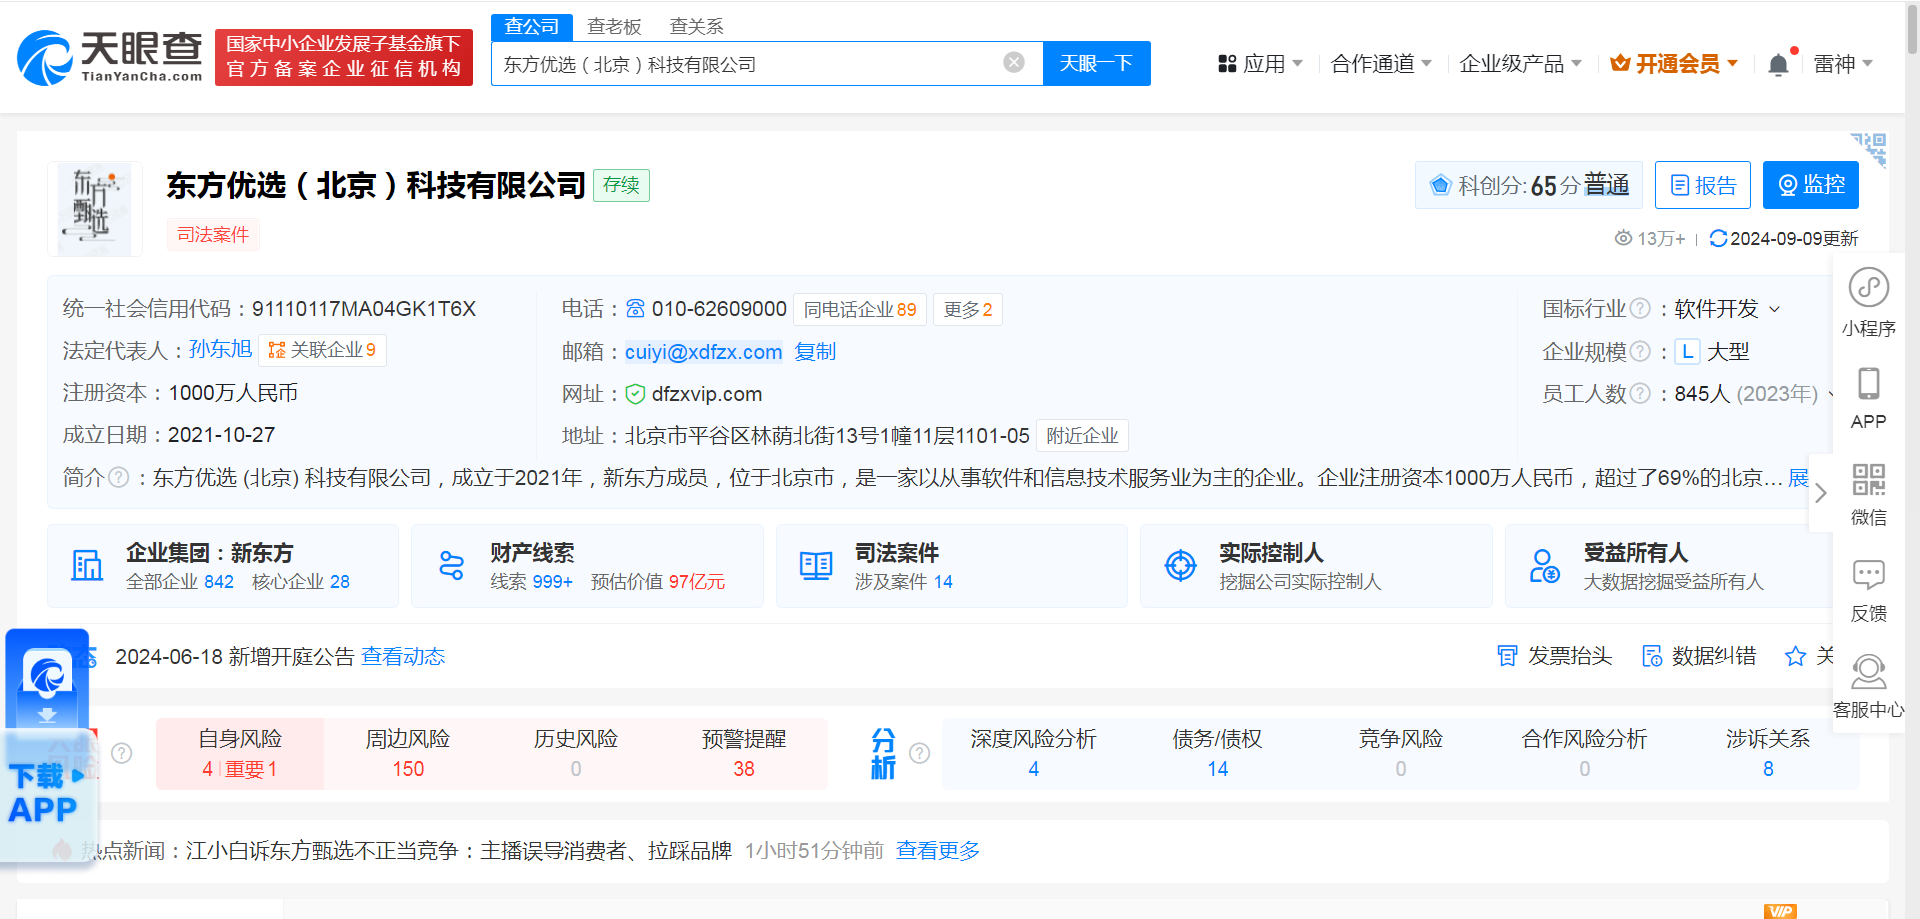The width and height of the screenshot is (1920, 919).
Task: Open legal representative 孙东旭 link
Action: coord(220,349)
